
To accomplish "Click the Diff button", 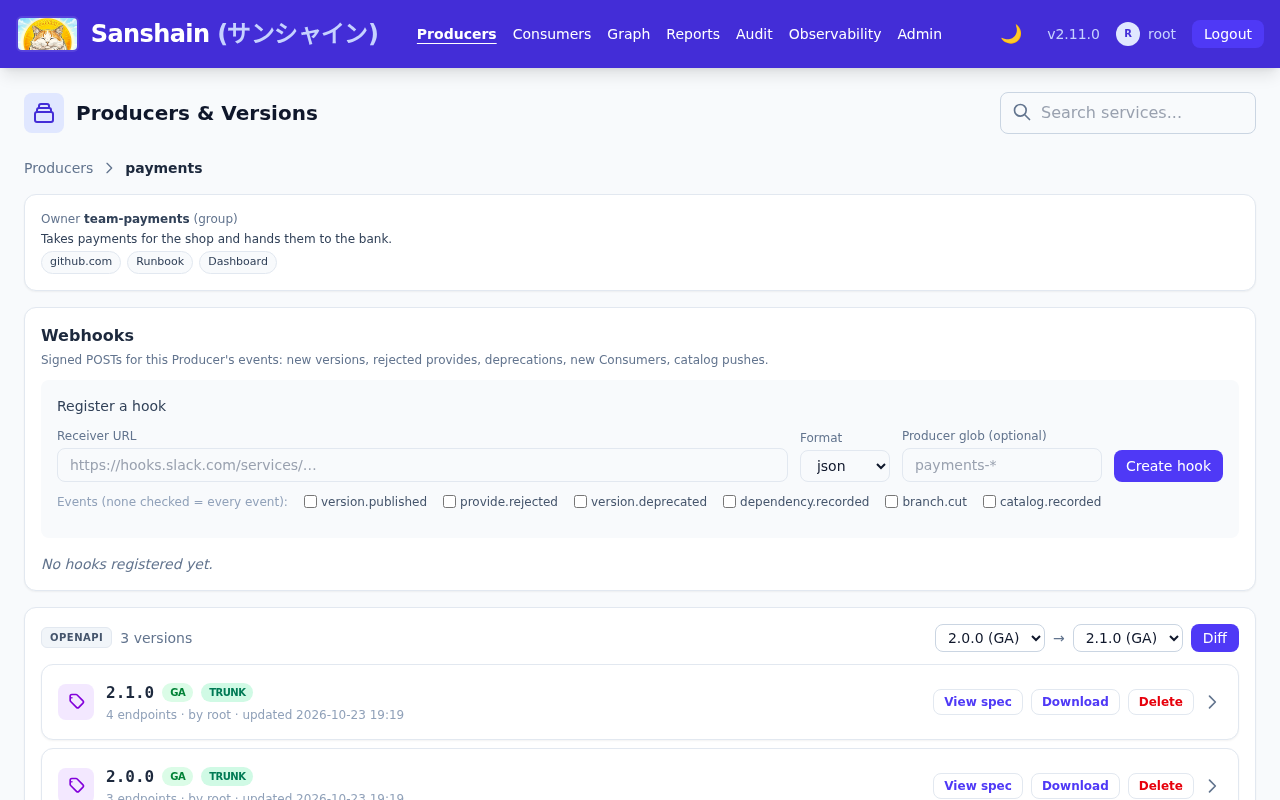I will coord(1215,638).
